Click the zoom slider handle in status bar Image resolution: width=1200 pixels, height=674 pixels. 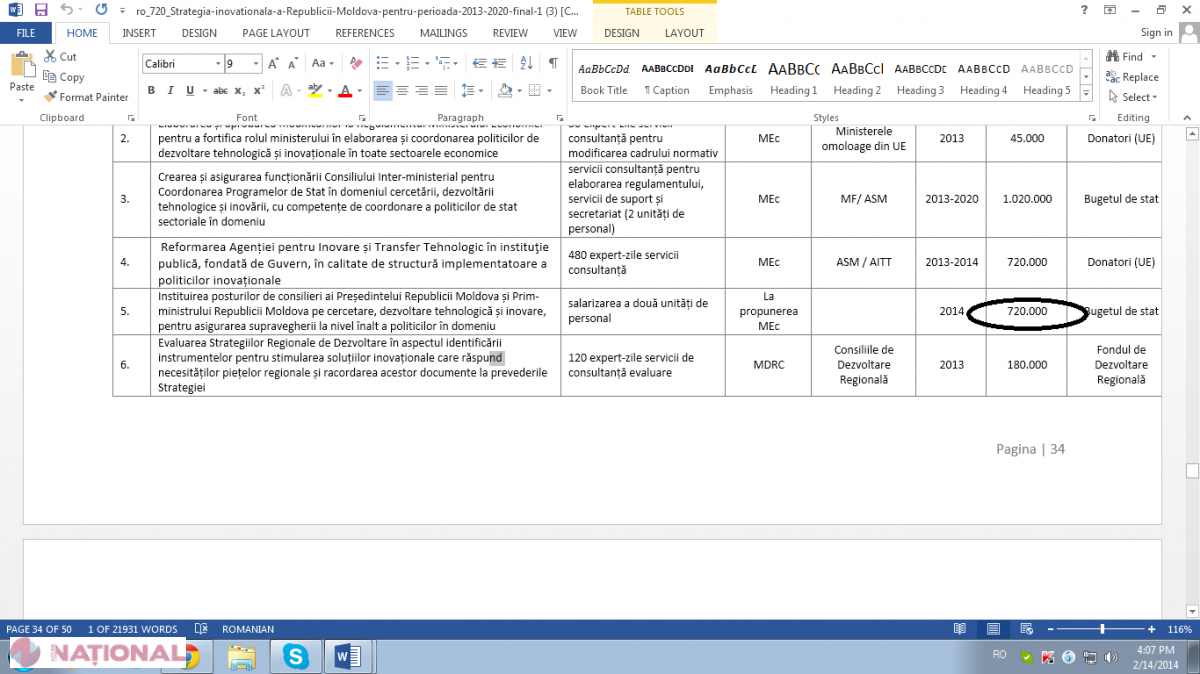point(1102,629)
